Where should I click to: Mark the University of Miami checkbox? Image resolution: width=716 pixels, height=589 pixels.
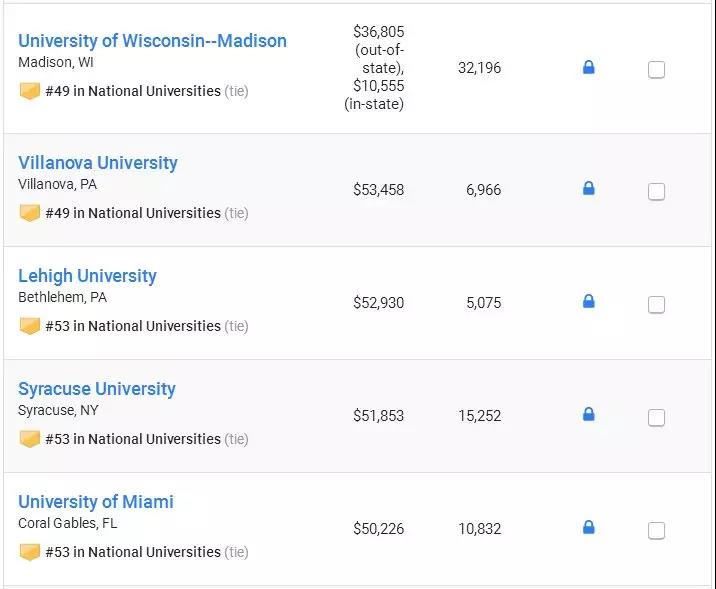(x=656, y=531)
